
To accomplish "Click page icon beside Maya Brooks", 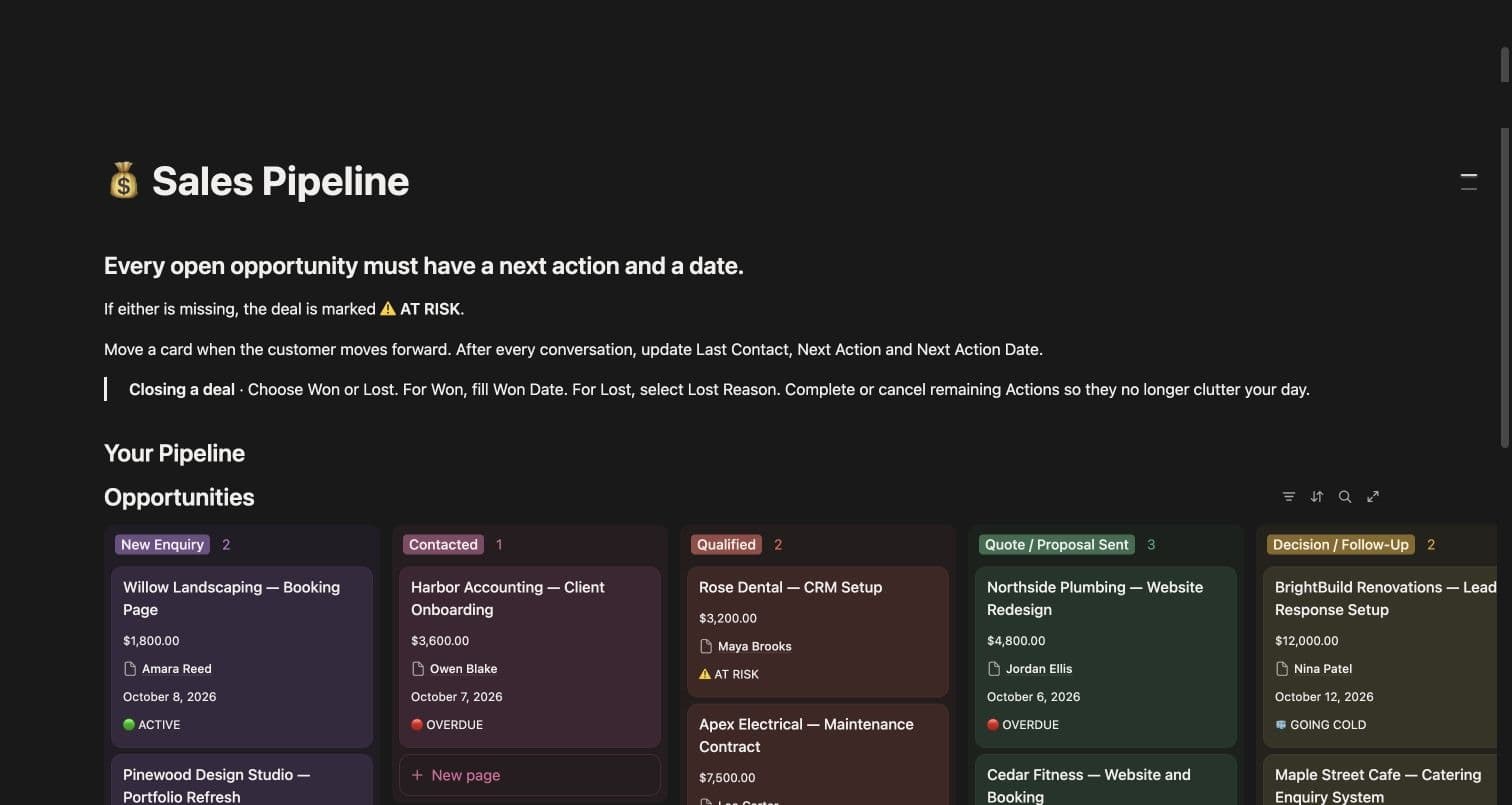I will tap(706, 647).
